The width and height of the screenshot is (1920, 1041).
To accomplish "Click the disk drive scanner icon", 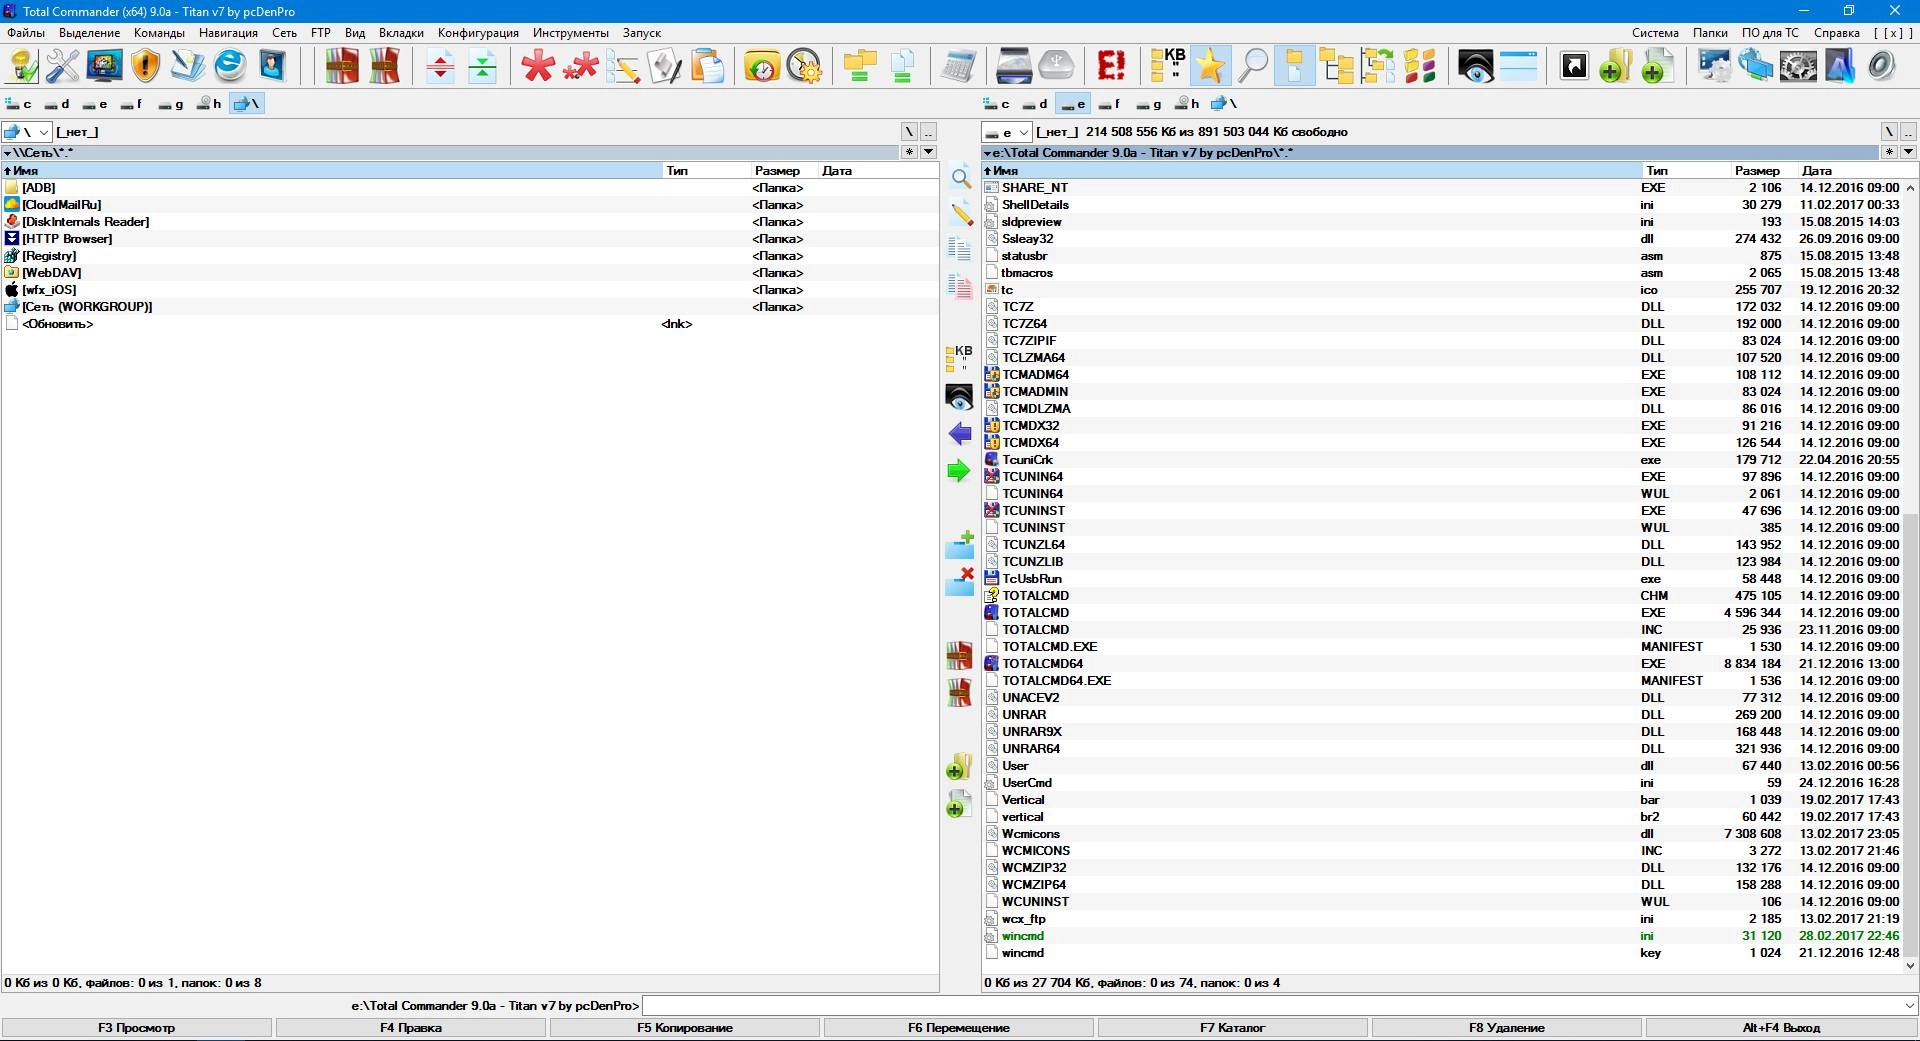I will [x=1014, y=66].
